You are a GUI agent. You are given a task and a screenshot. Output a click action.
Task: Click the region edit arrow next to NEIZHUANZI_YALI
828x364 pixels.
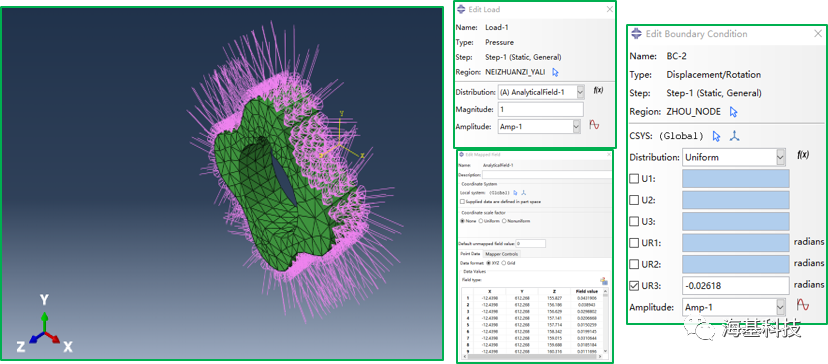coord(556,72)
